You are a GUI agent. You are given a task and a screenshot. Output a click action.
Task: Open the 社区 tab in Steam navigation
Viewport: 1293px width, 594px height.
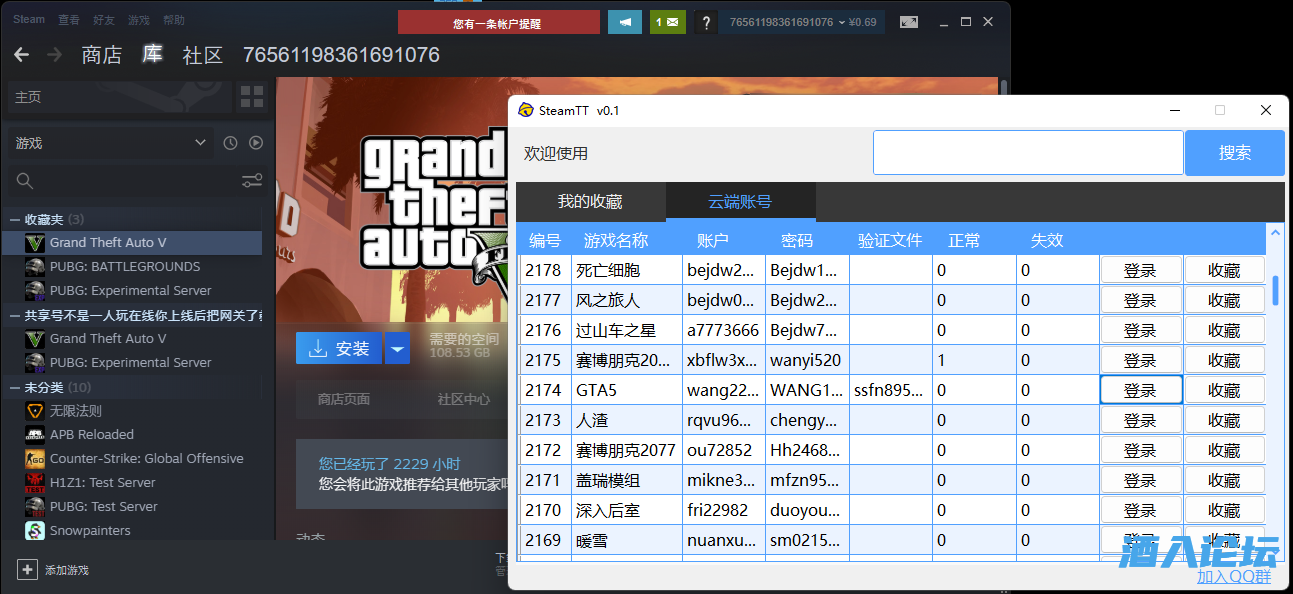click(x=202, y=54)
